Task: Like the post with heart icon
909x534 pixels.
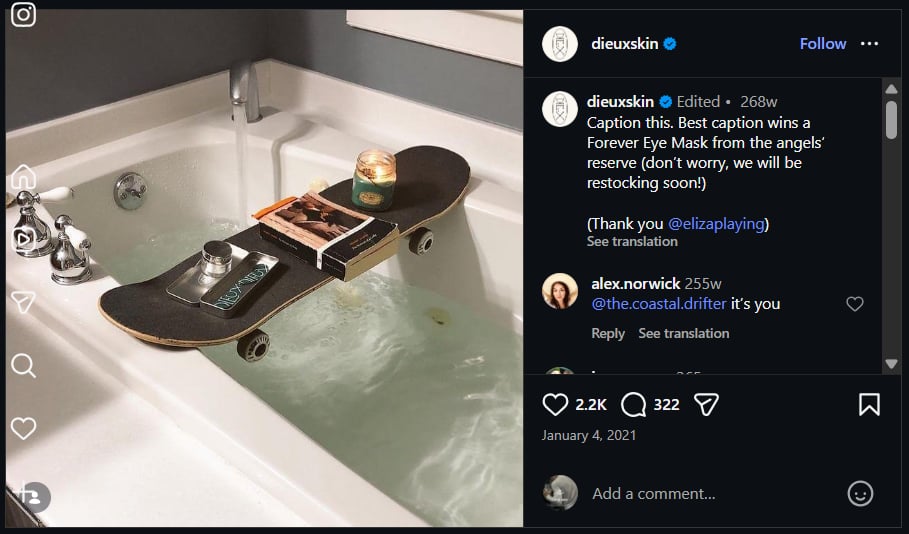Action: coord(555,404)
